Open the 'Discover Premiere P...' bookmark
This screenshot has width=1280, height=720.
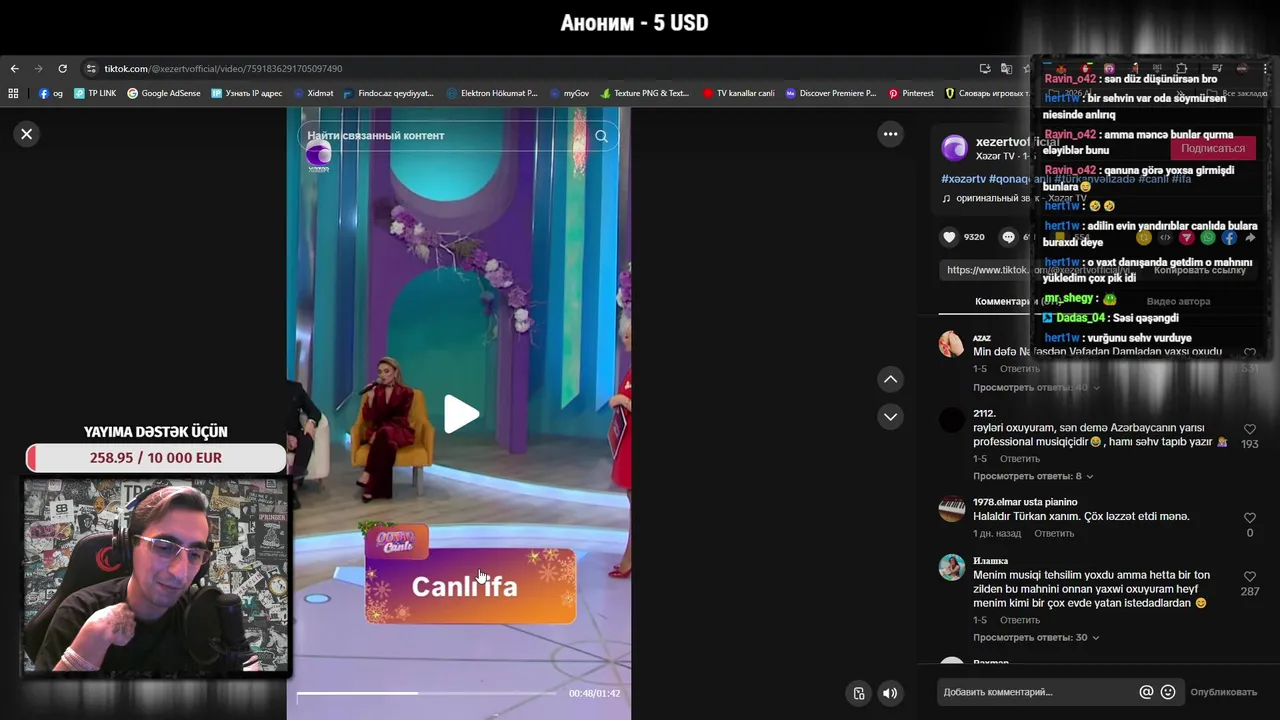(831, 93)
